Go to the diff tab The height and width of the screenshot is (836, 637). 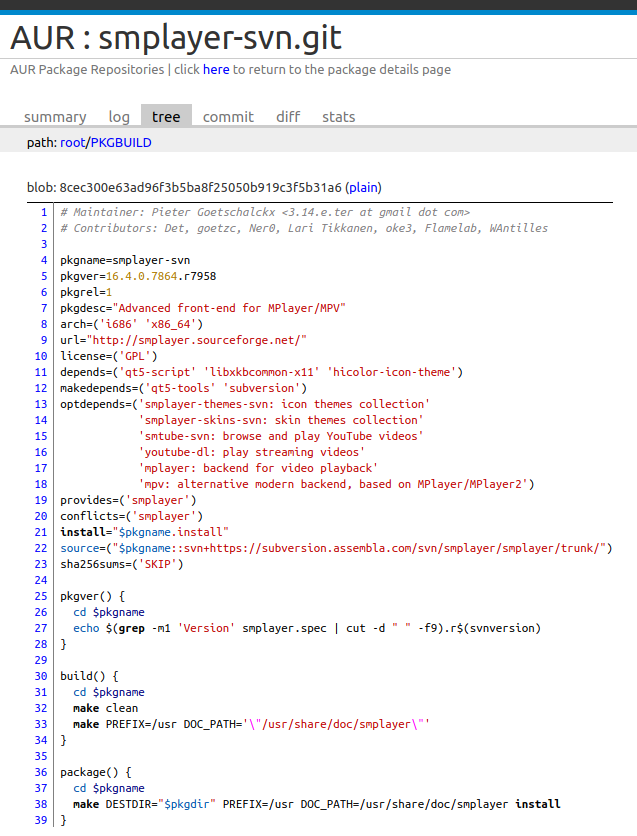tap(288, 117)
